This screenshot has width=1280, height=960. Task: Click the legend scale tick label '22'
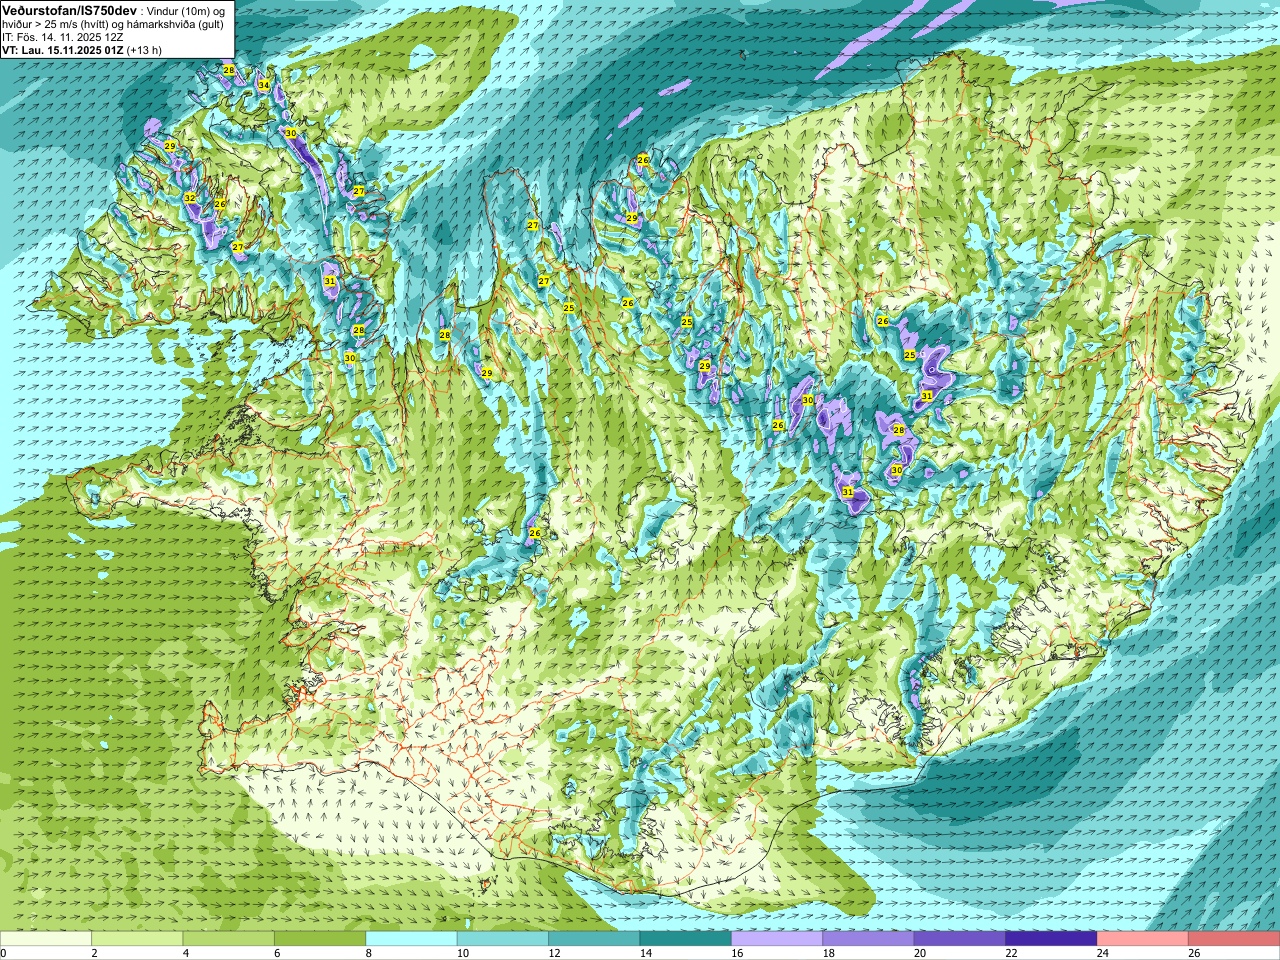tap(1012, 953)
